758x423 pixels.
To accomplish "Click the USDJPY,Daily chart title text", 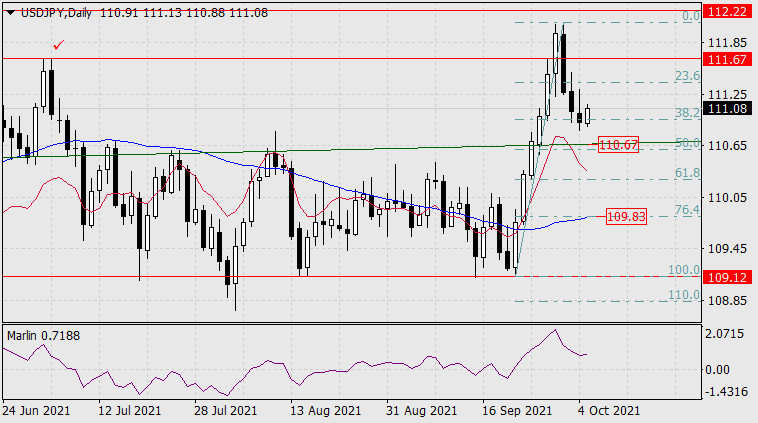I will [x=56, y=13].
